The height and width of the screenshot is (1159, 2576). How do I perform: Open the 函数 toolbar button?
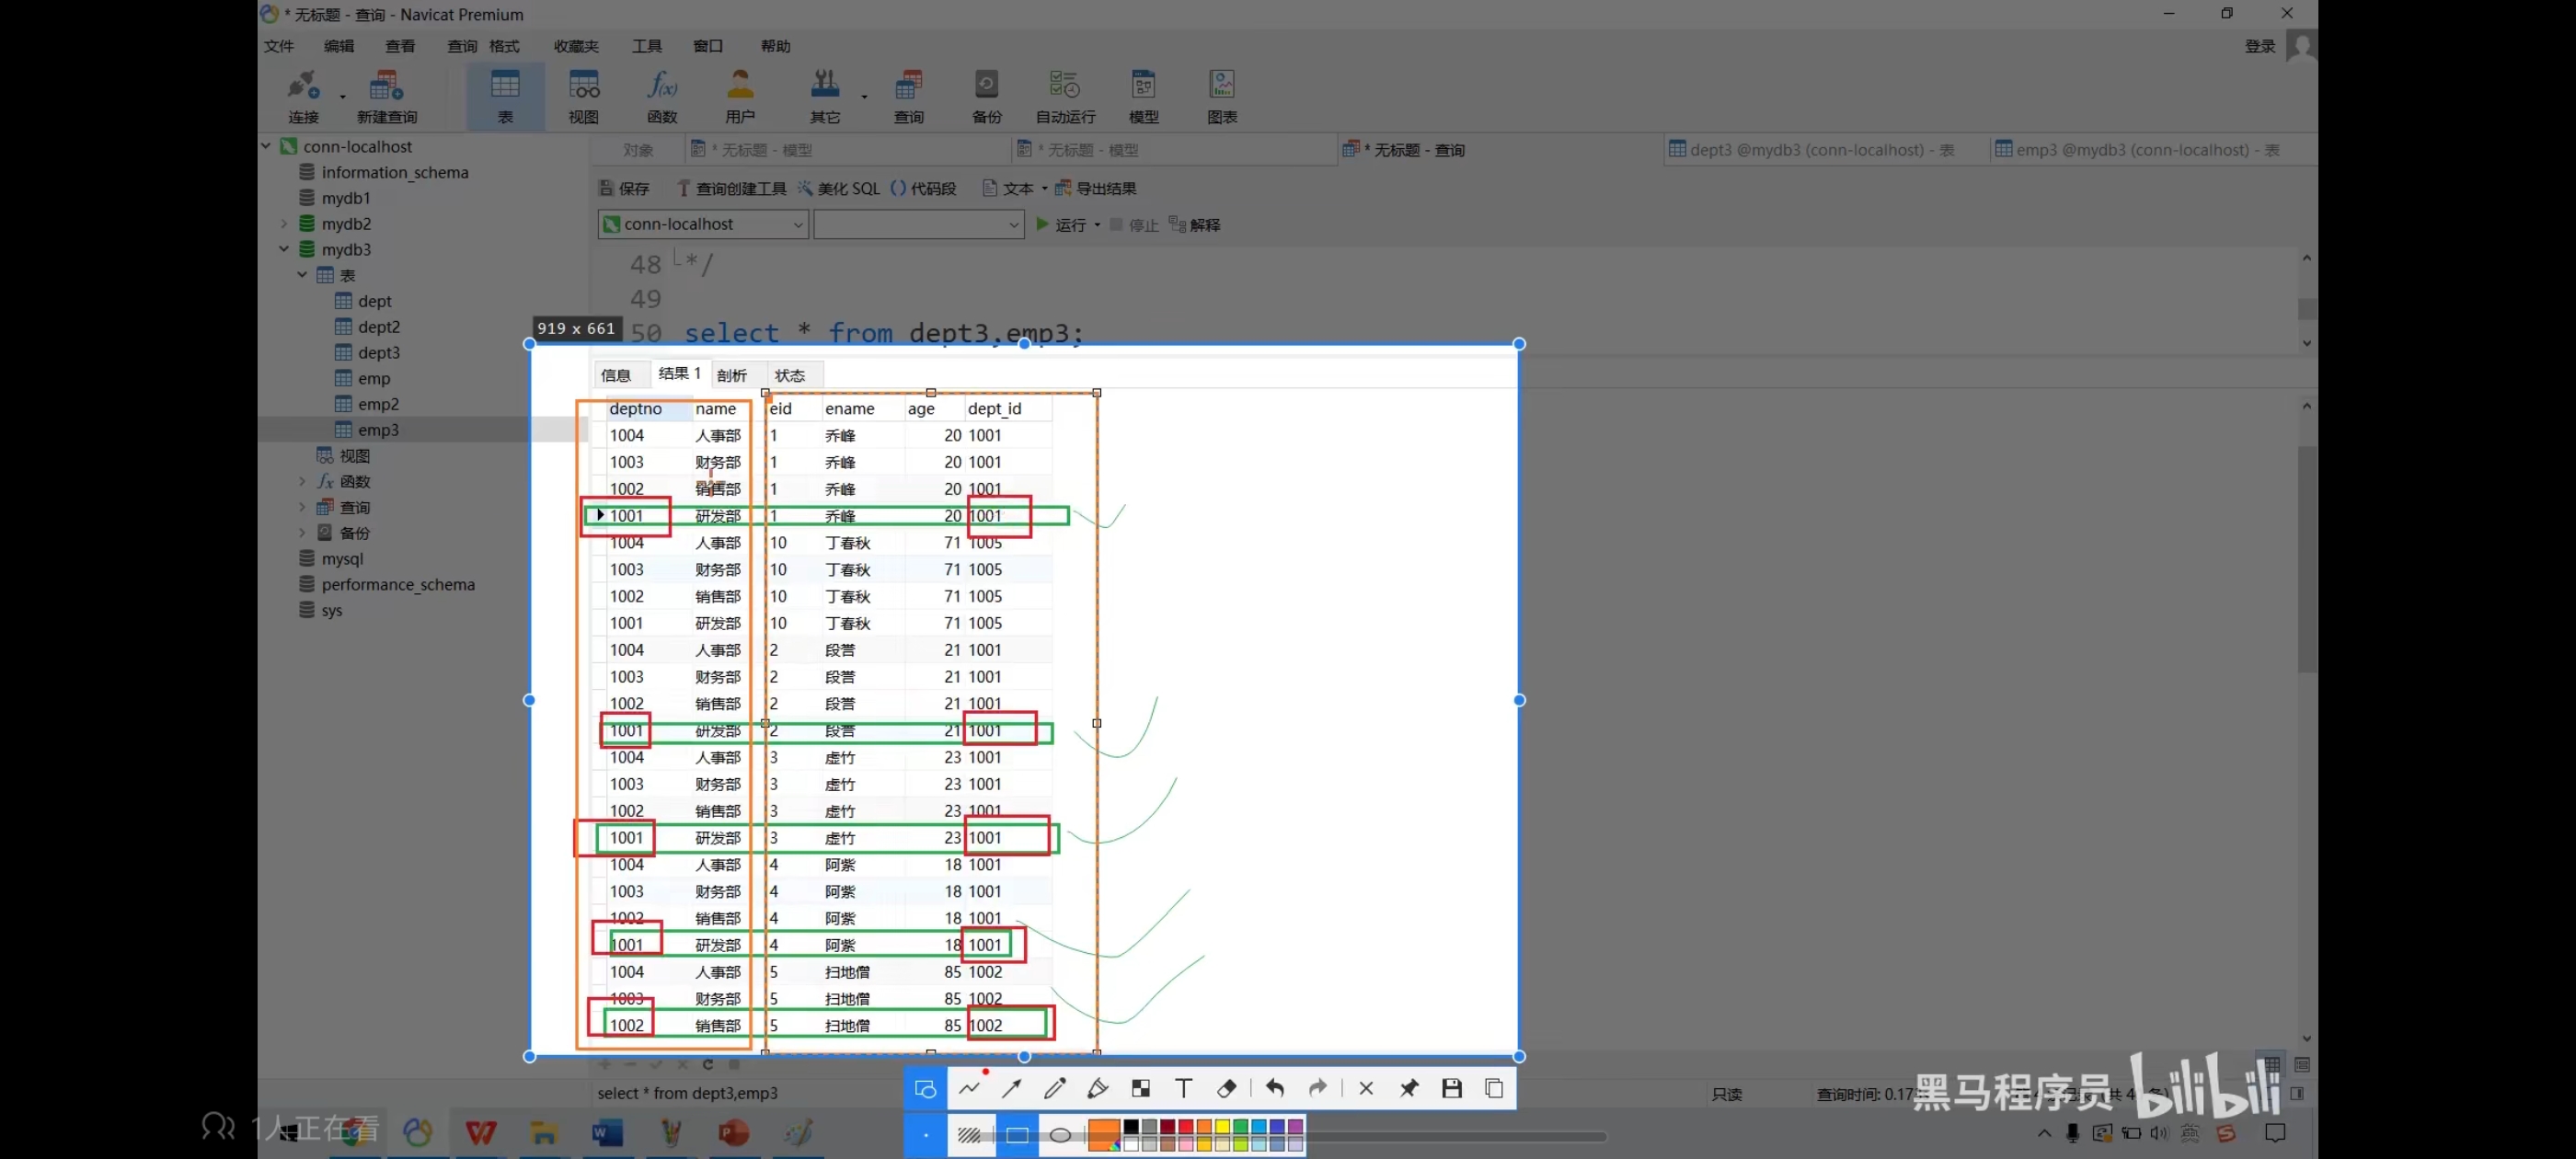click(662, 96)
